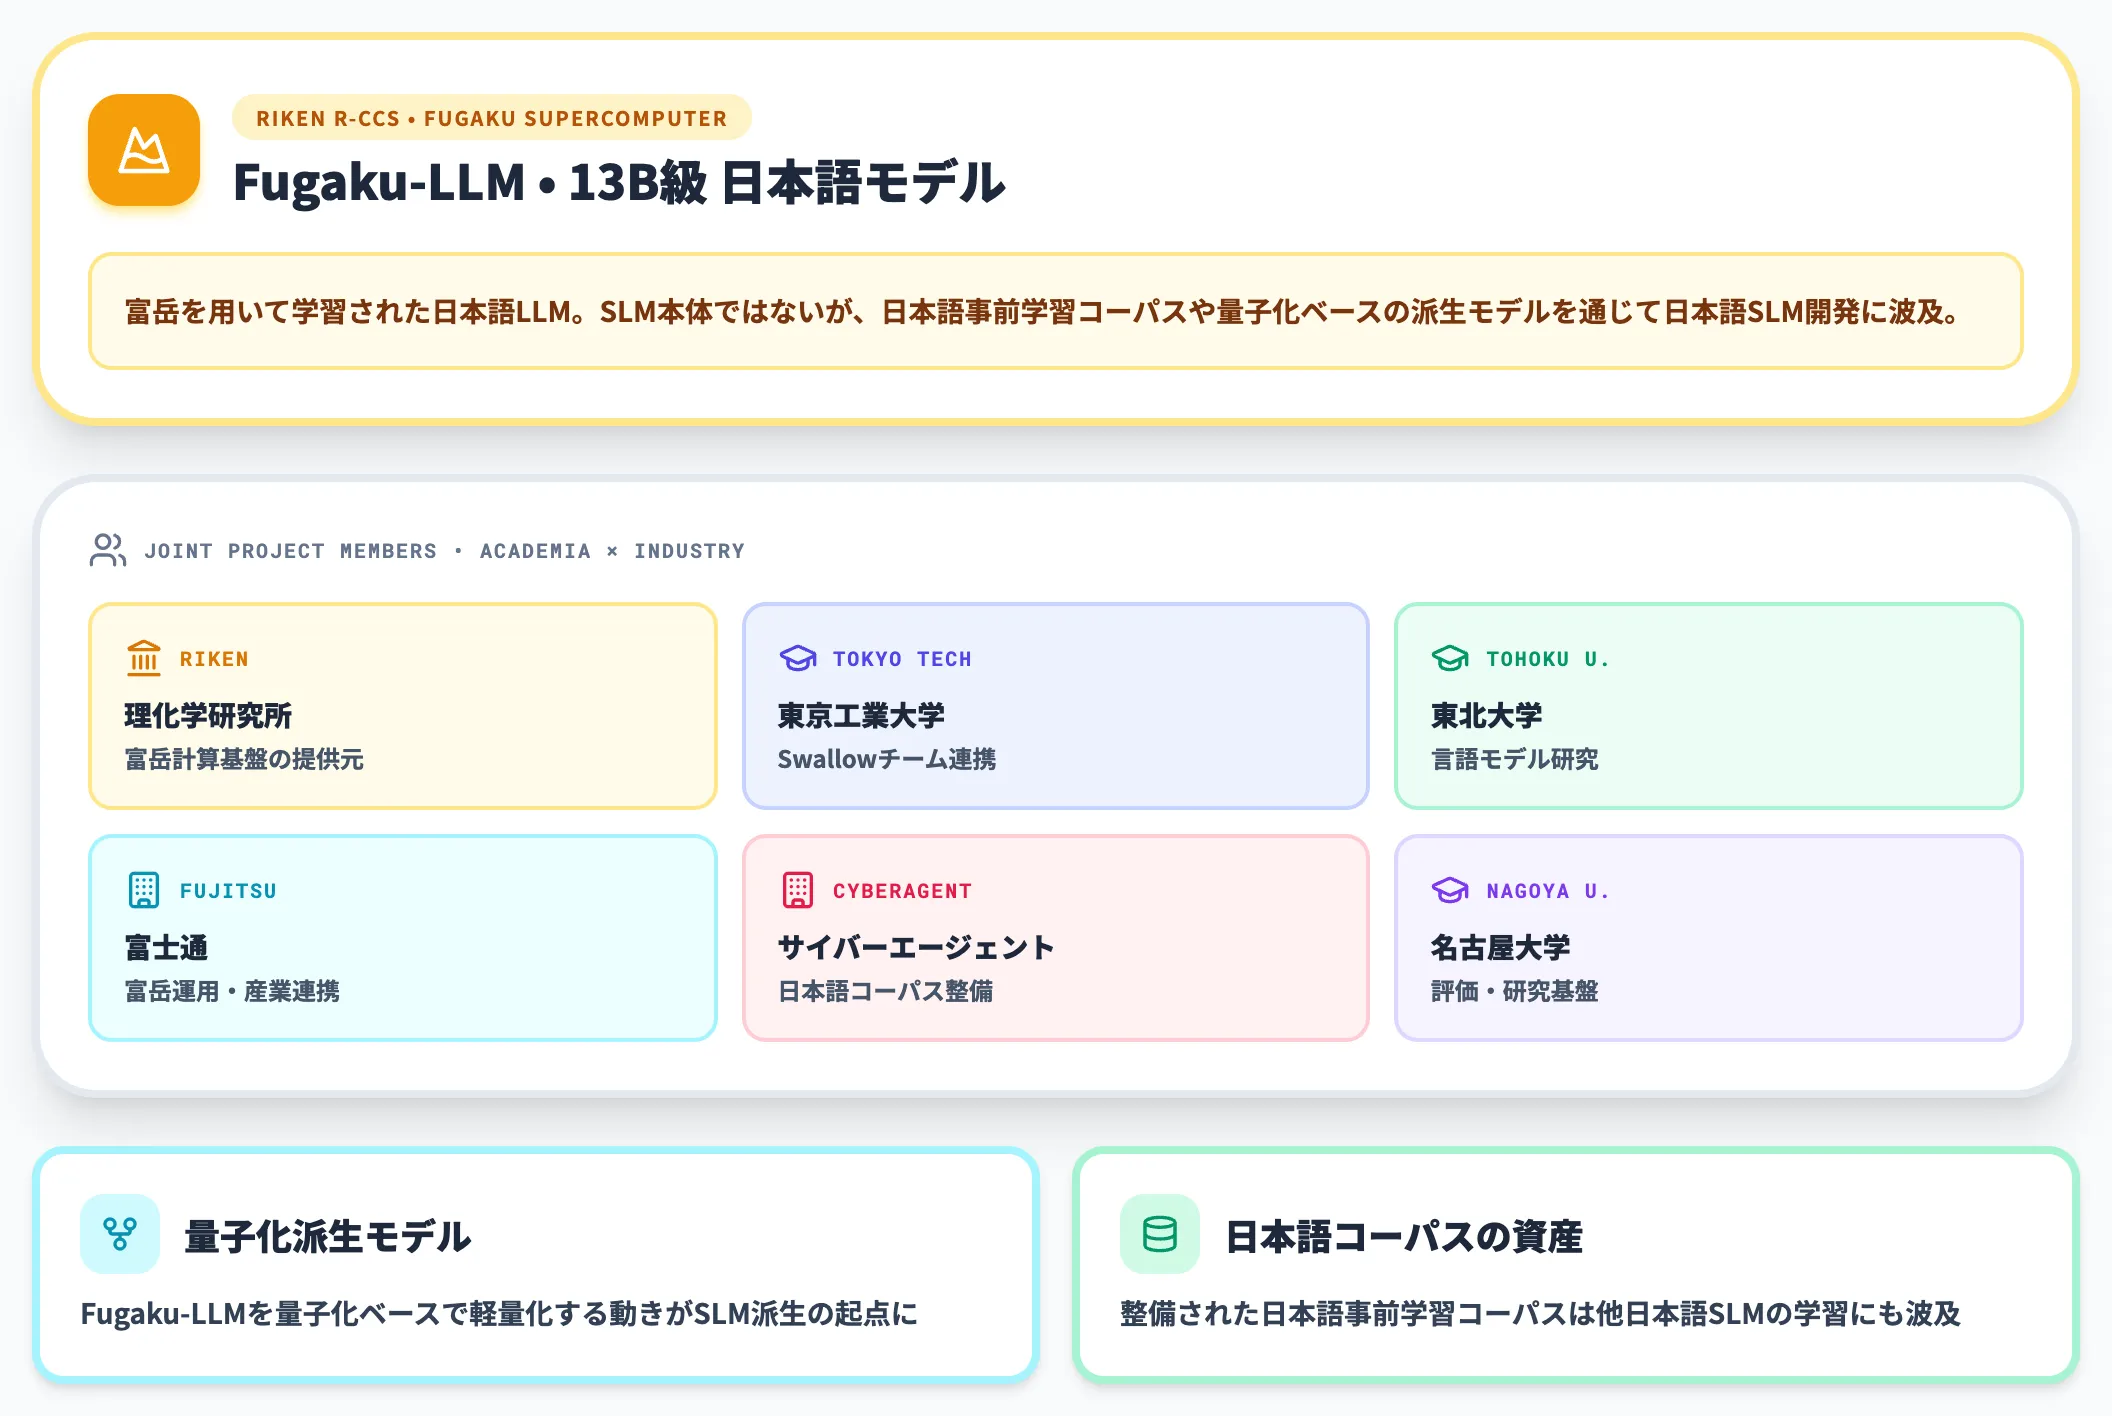Viewport: 2112px width, 1416px height.
Task: Open the サイバーエージェント member card
Action: tap(1056, 938)
